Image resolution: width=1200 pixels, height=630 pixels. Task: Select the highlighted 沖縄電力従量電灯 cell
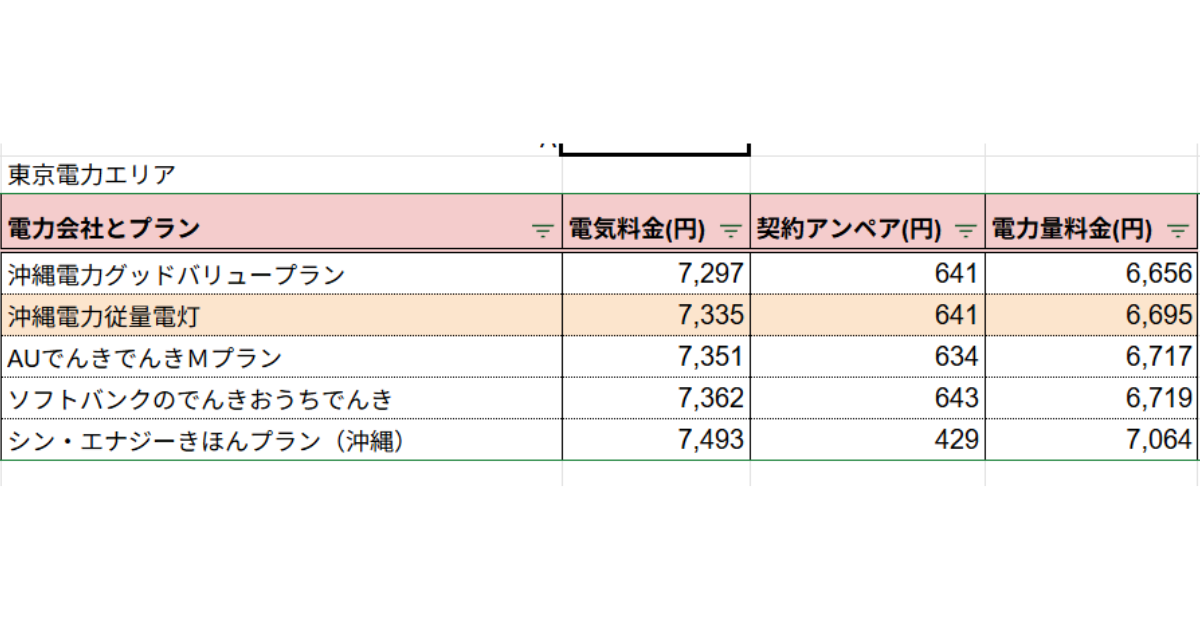pyautogui.click(x=281, y=315)
